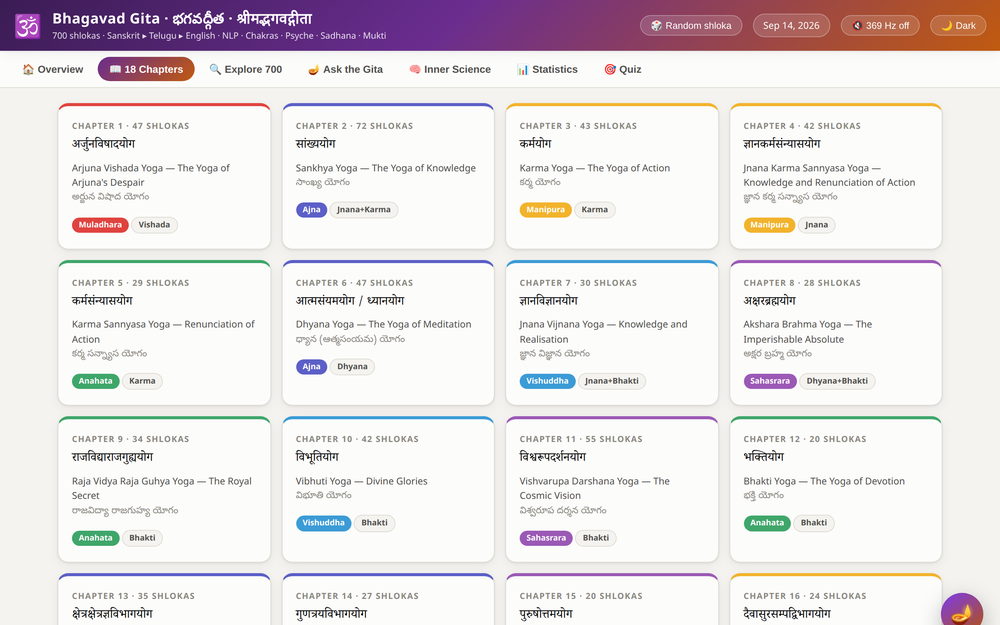Open the Quiz tab

[x=622, y=69]
